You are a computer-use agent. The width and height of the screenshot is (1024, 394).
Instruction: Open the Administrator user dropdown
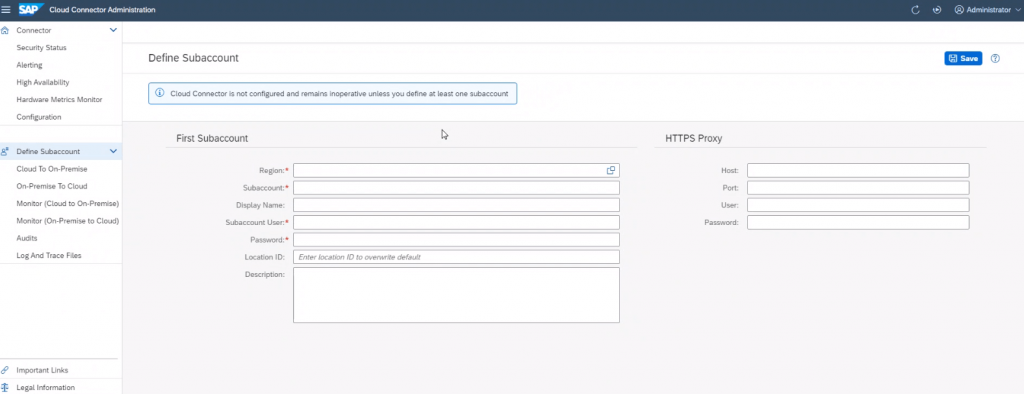point(987,10)
